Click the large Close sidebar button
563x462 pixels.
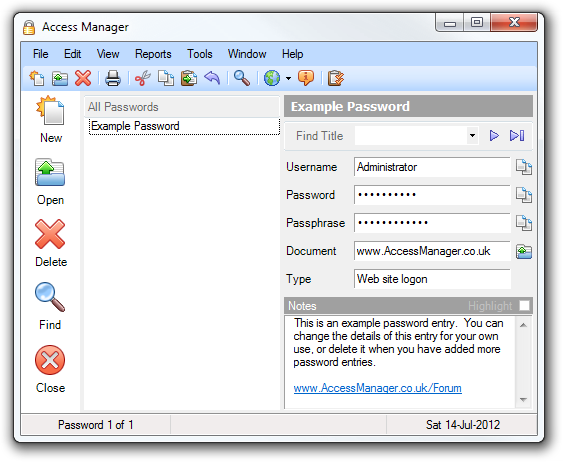(50, 370)
